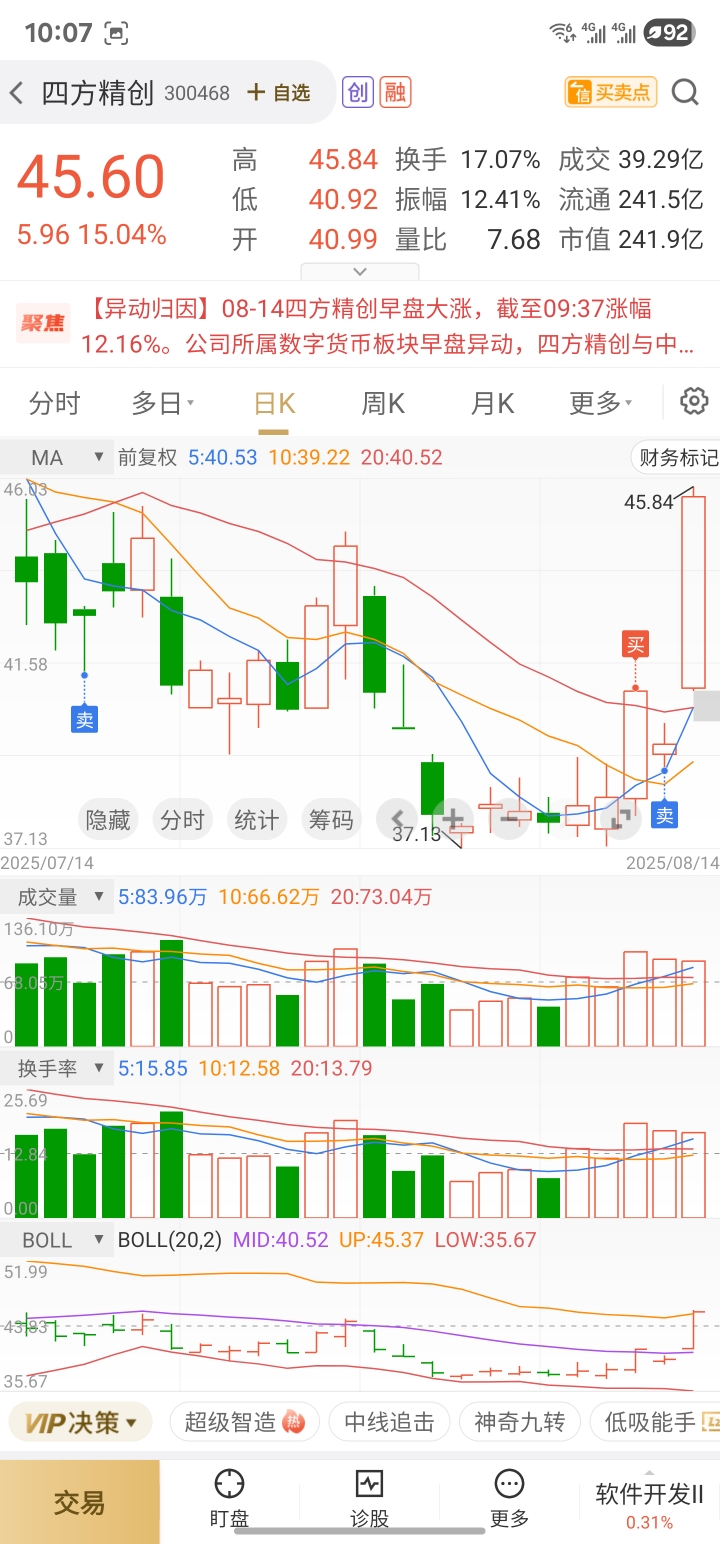Select the 低吸能手 indicator chip
720x1544 pixels.
(655, 1422)
